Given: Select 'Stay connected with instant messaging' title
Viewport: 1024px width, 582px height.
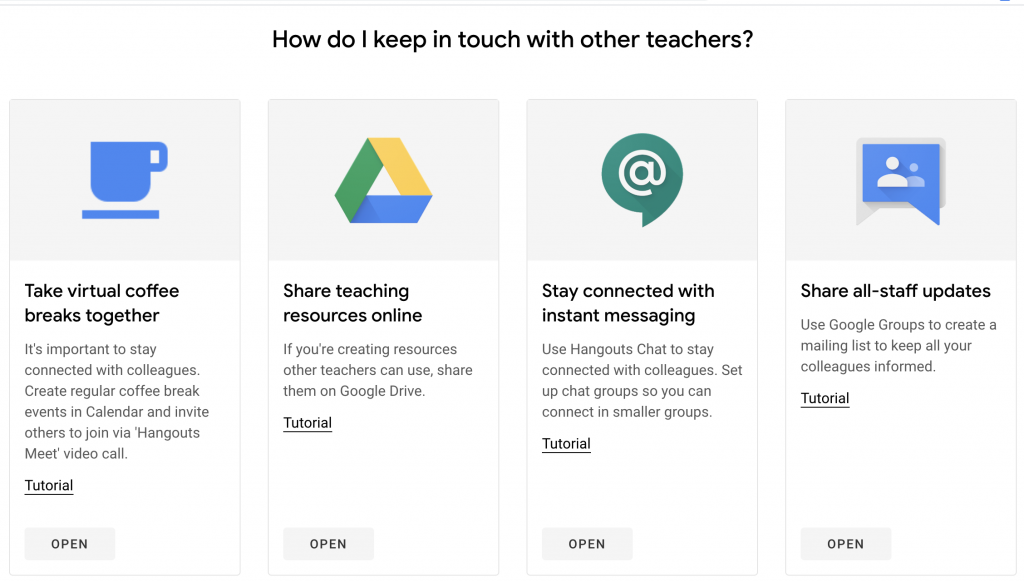Looking at the screenshot, I should coord(628,303).
